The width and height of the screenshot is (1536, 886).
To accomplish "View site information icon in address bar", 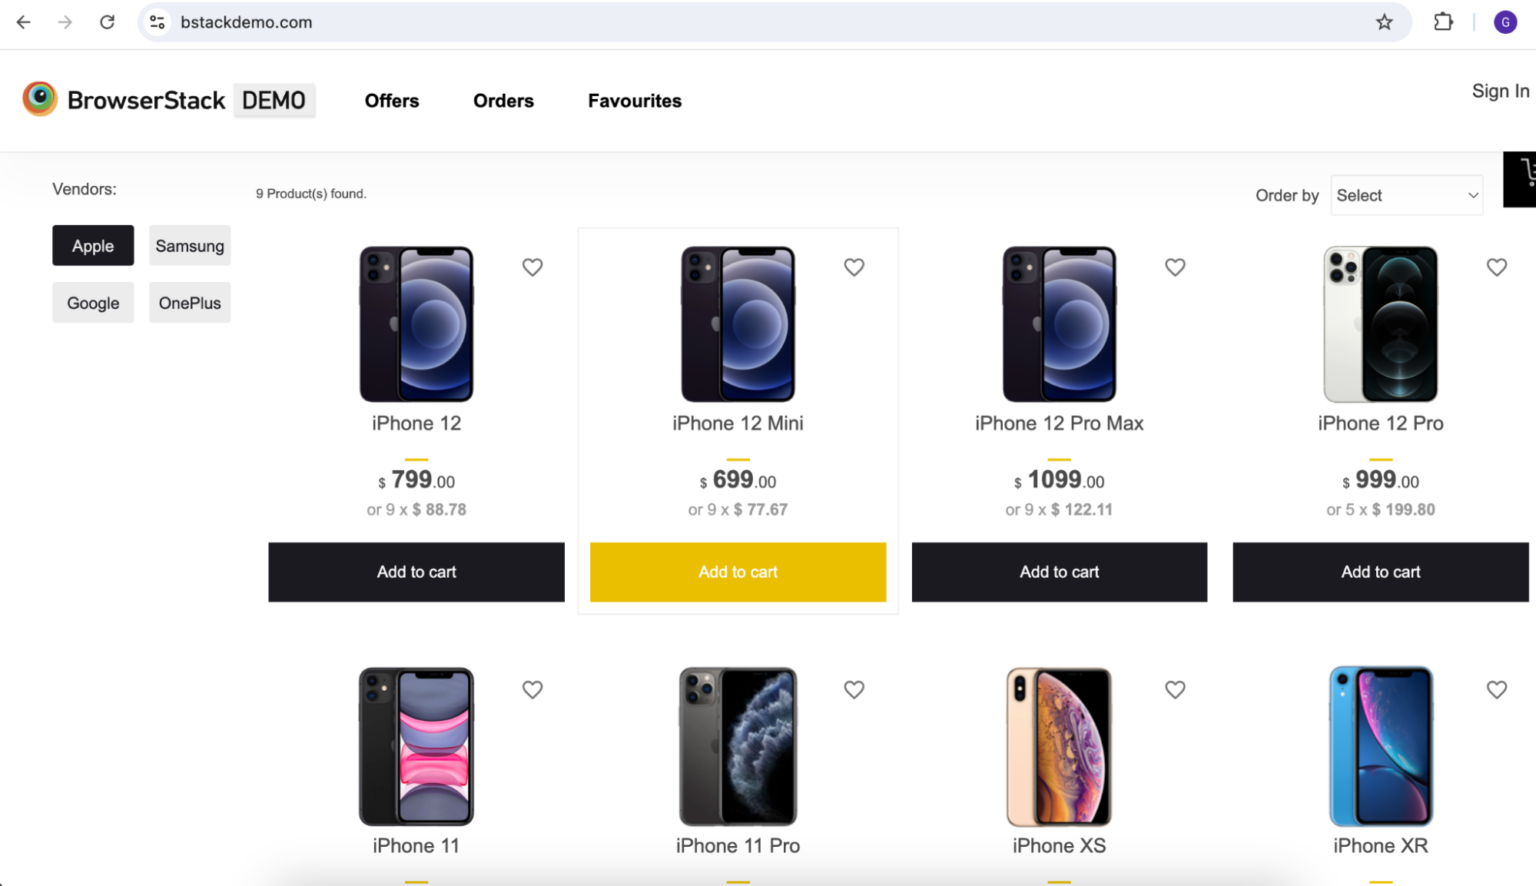I will (157, 22).
